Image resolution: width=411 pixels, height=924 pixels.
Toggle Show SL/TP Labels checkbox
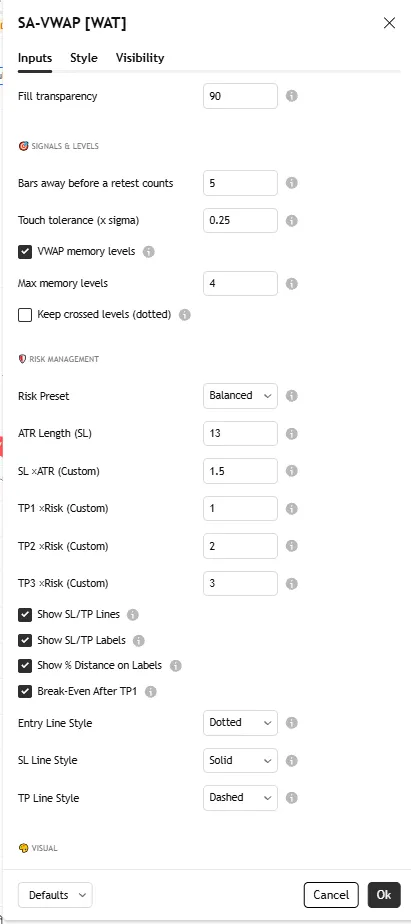click(x=25, y=641)
